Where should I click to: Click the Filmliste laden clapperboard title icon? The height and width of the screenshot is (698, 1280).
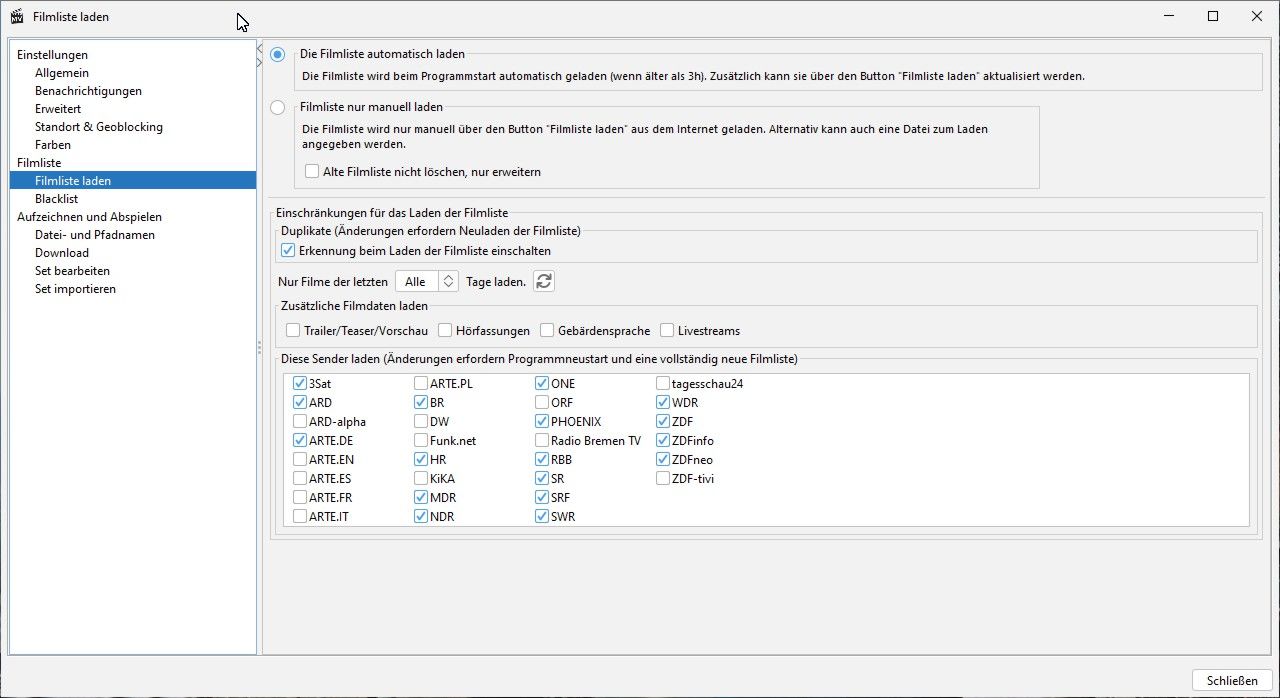[17, 17]
